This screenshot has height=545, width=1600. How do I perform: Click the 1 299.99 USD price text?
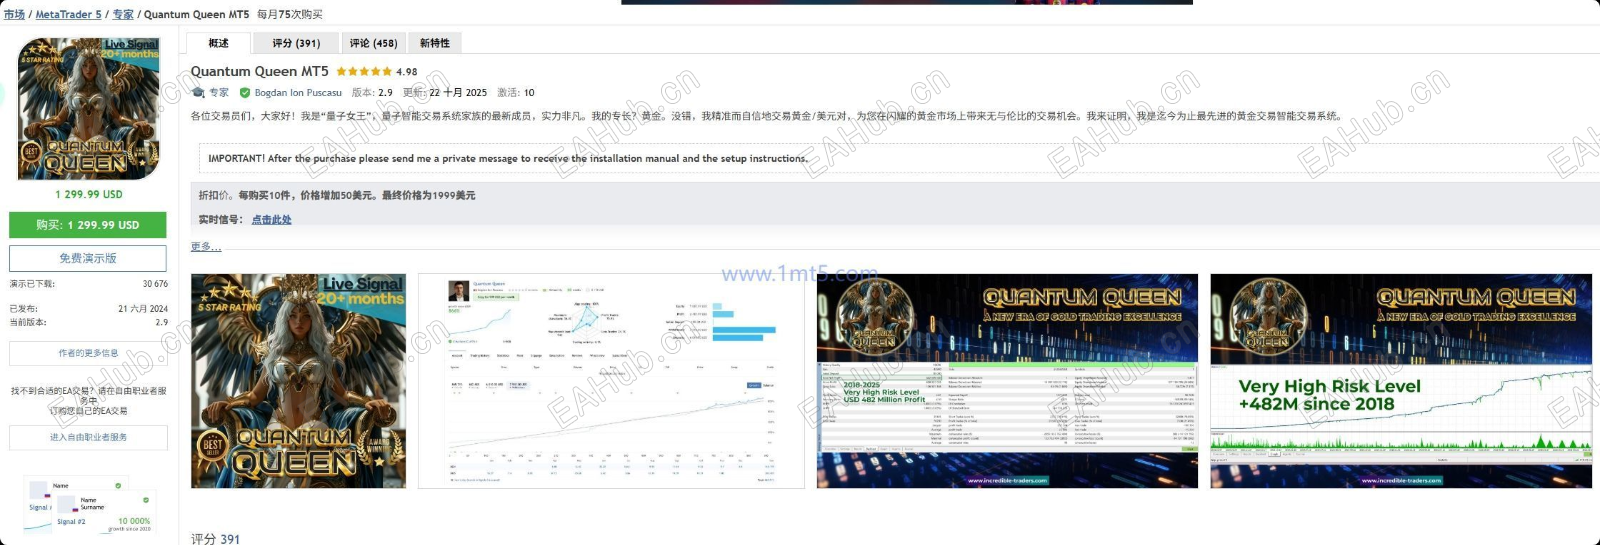tap(89, 194)
